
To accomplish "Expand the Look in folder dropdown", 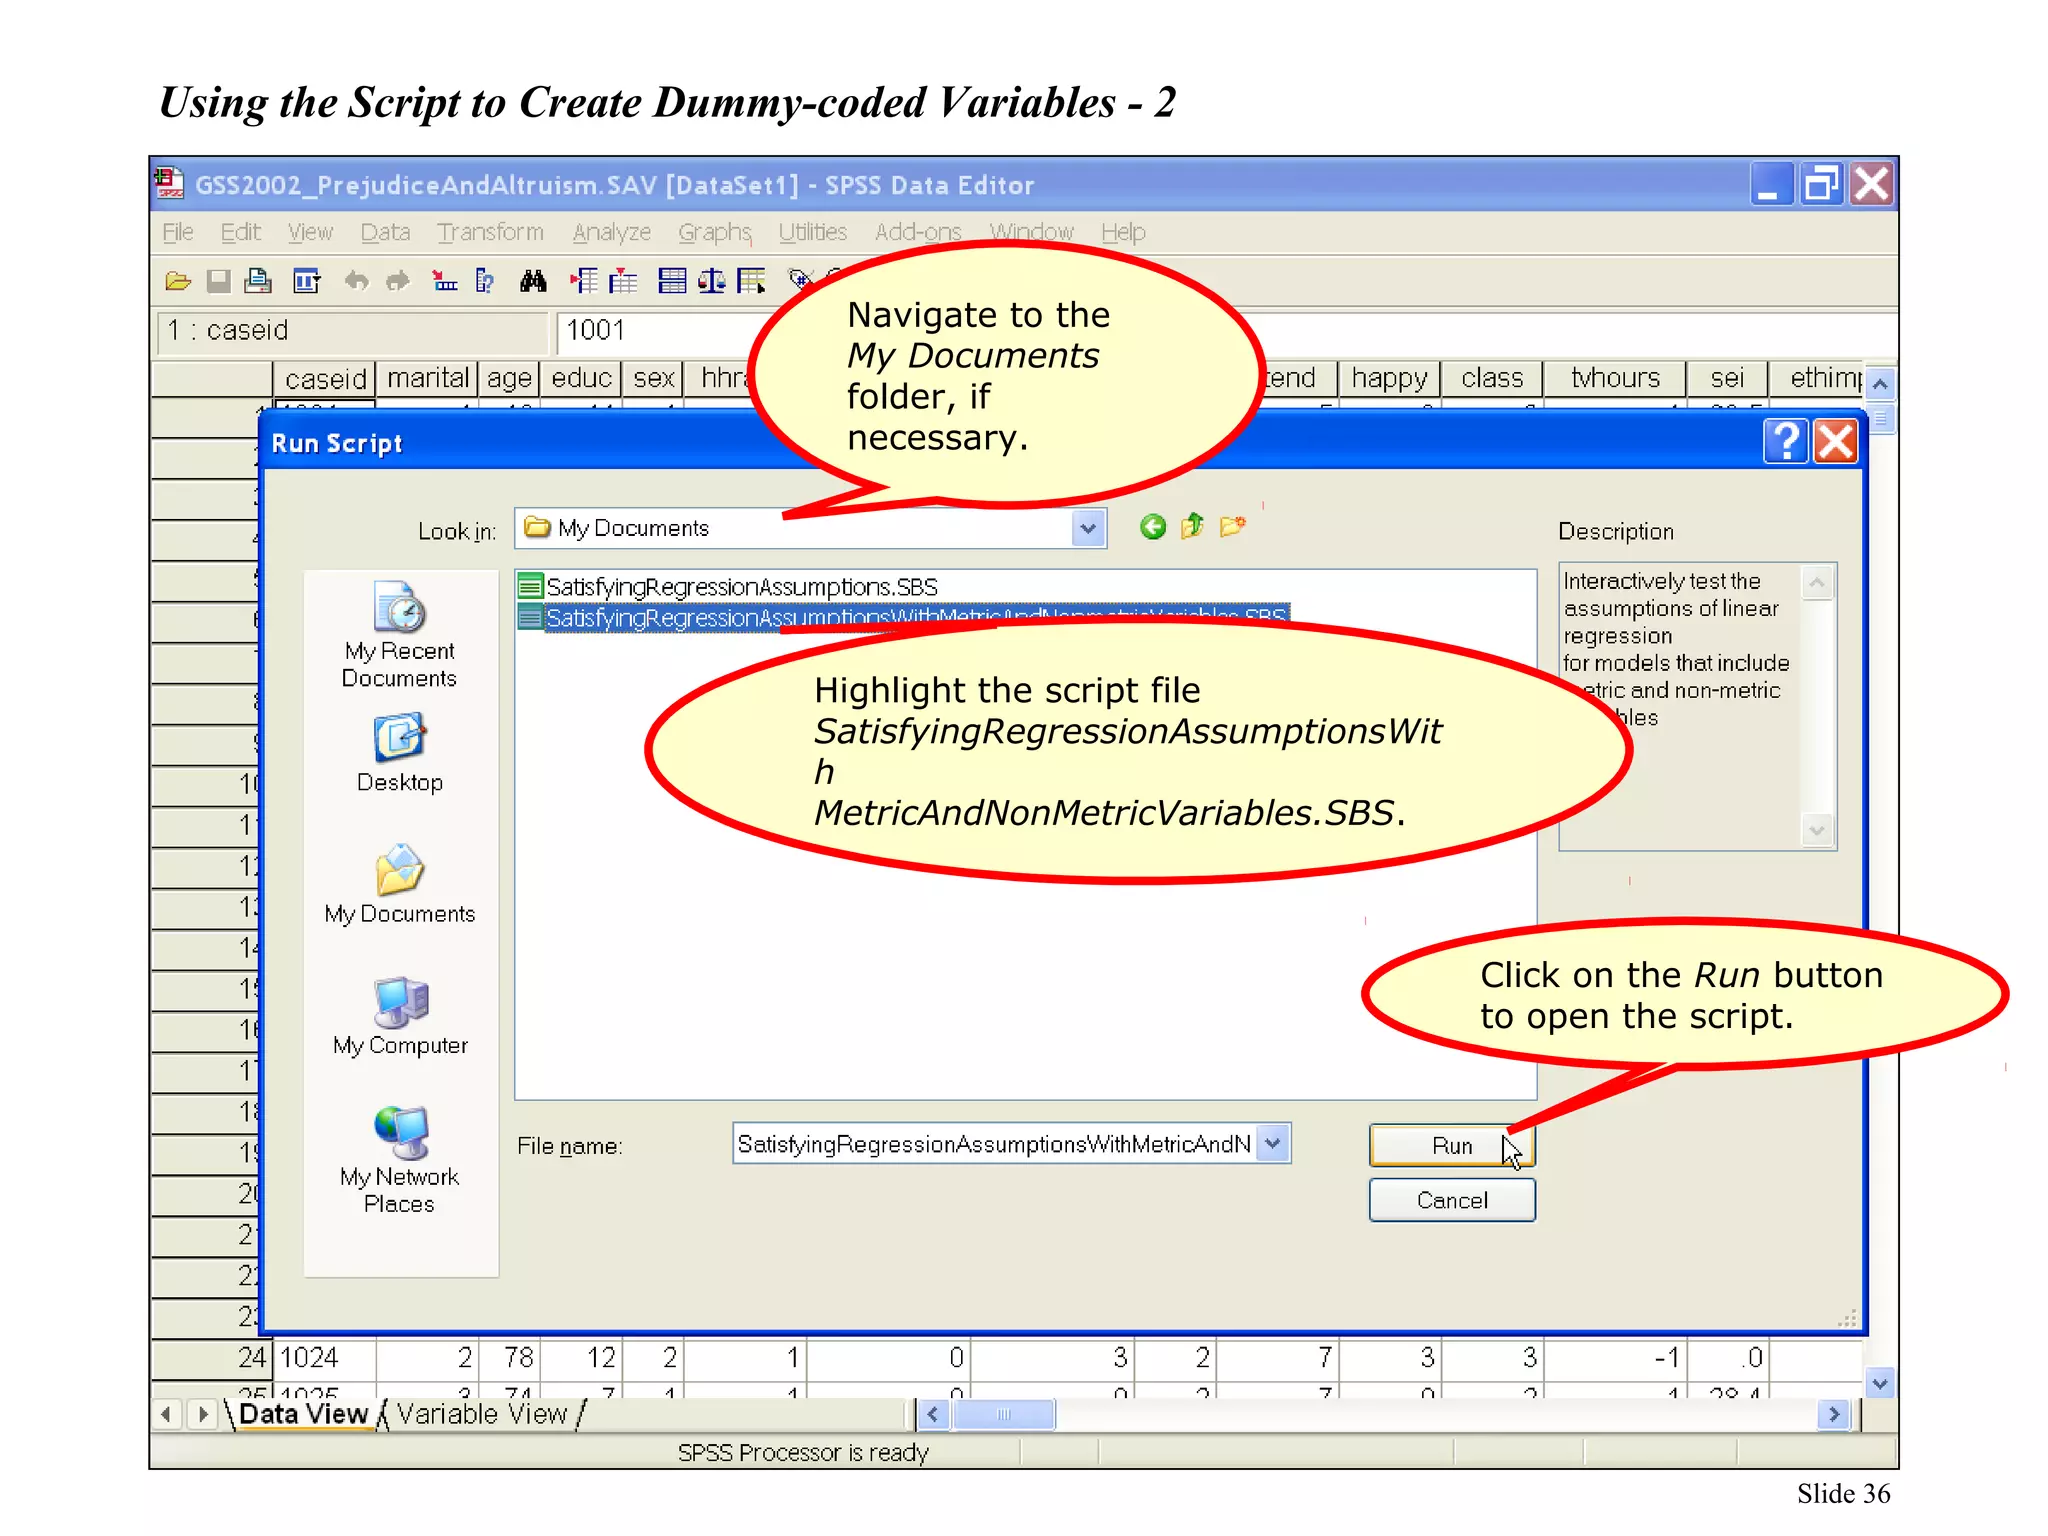I will tap(1088, 527).
